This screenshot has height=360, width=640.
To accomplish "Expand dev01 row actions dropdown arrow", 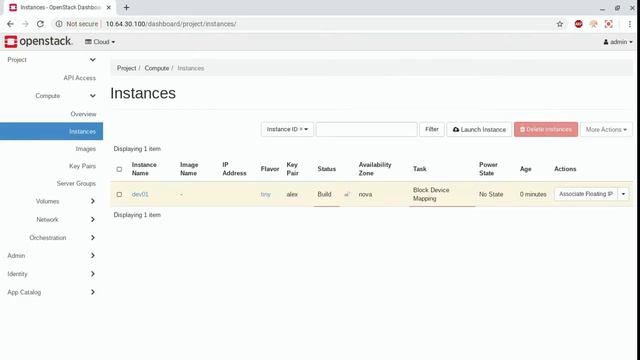I will click(x=623, y=194).
